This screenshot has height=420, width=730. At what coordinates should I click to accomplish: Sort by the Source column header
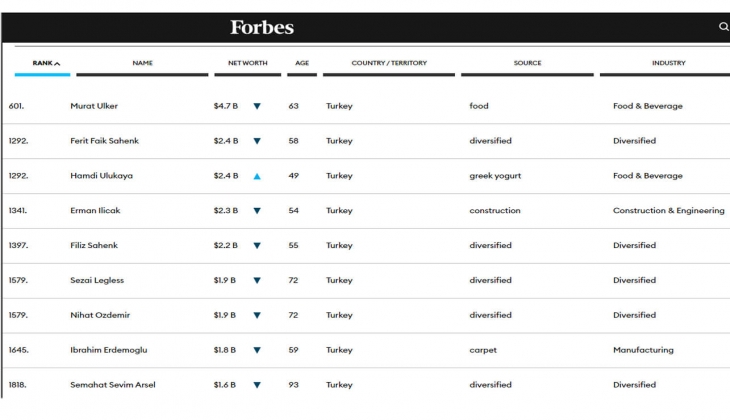[x=527, y=63]
